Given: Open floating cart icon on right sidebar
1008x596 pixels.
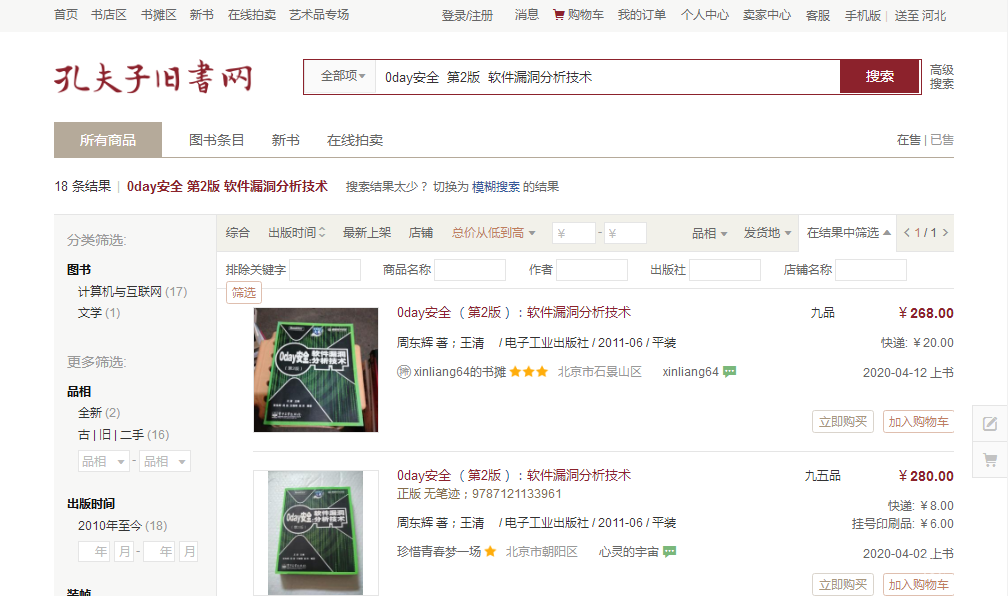Looking at the screenshot, I should click(990, 460).
